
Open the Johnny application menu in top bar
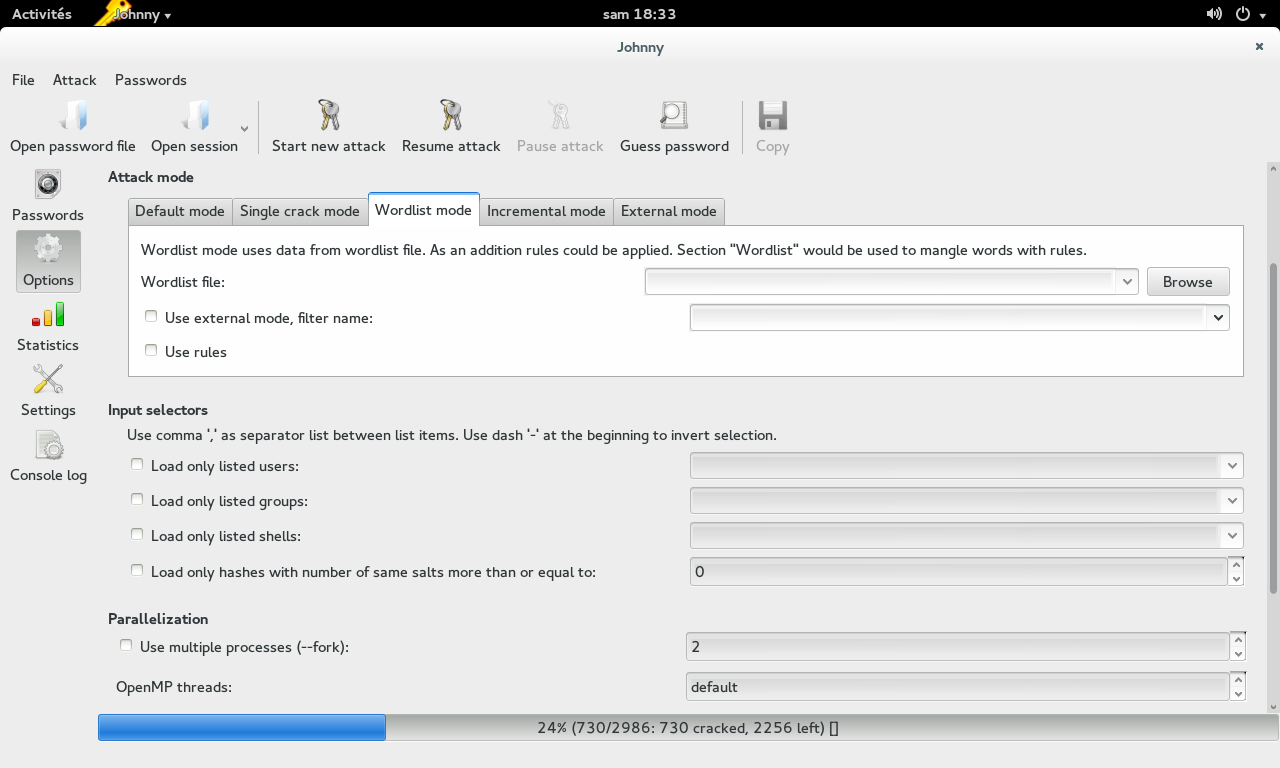pyautogui.click(x=141, y=15)
